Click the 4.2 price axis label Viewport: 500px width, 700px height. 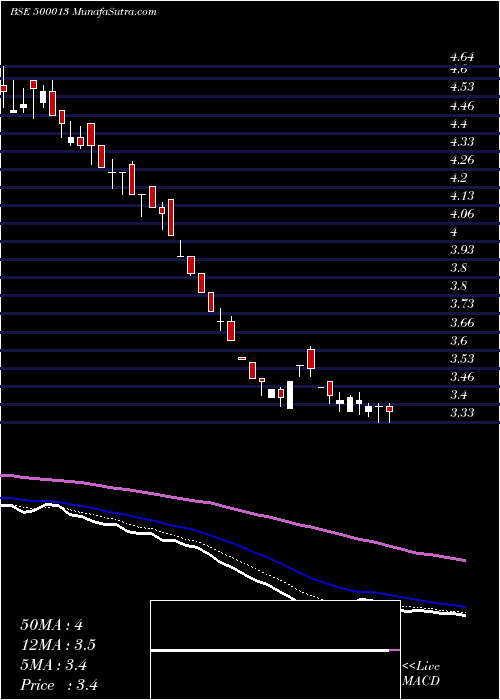pyautogui.click(x=458, y=178)
